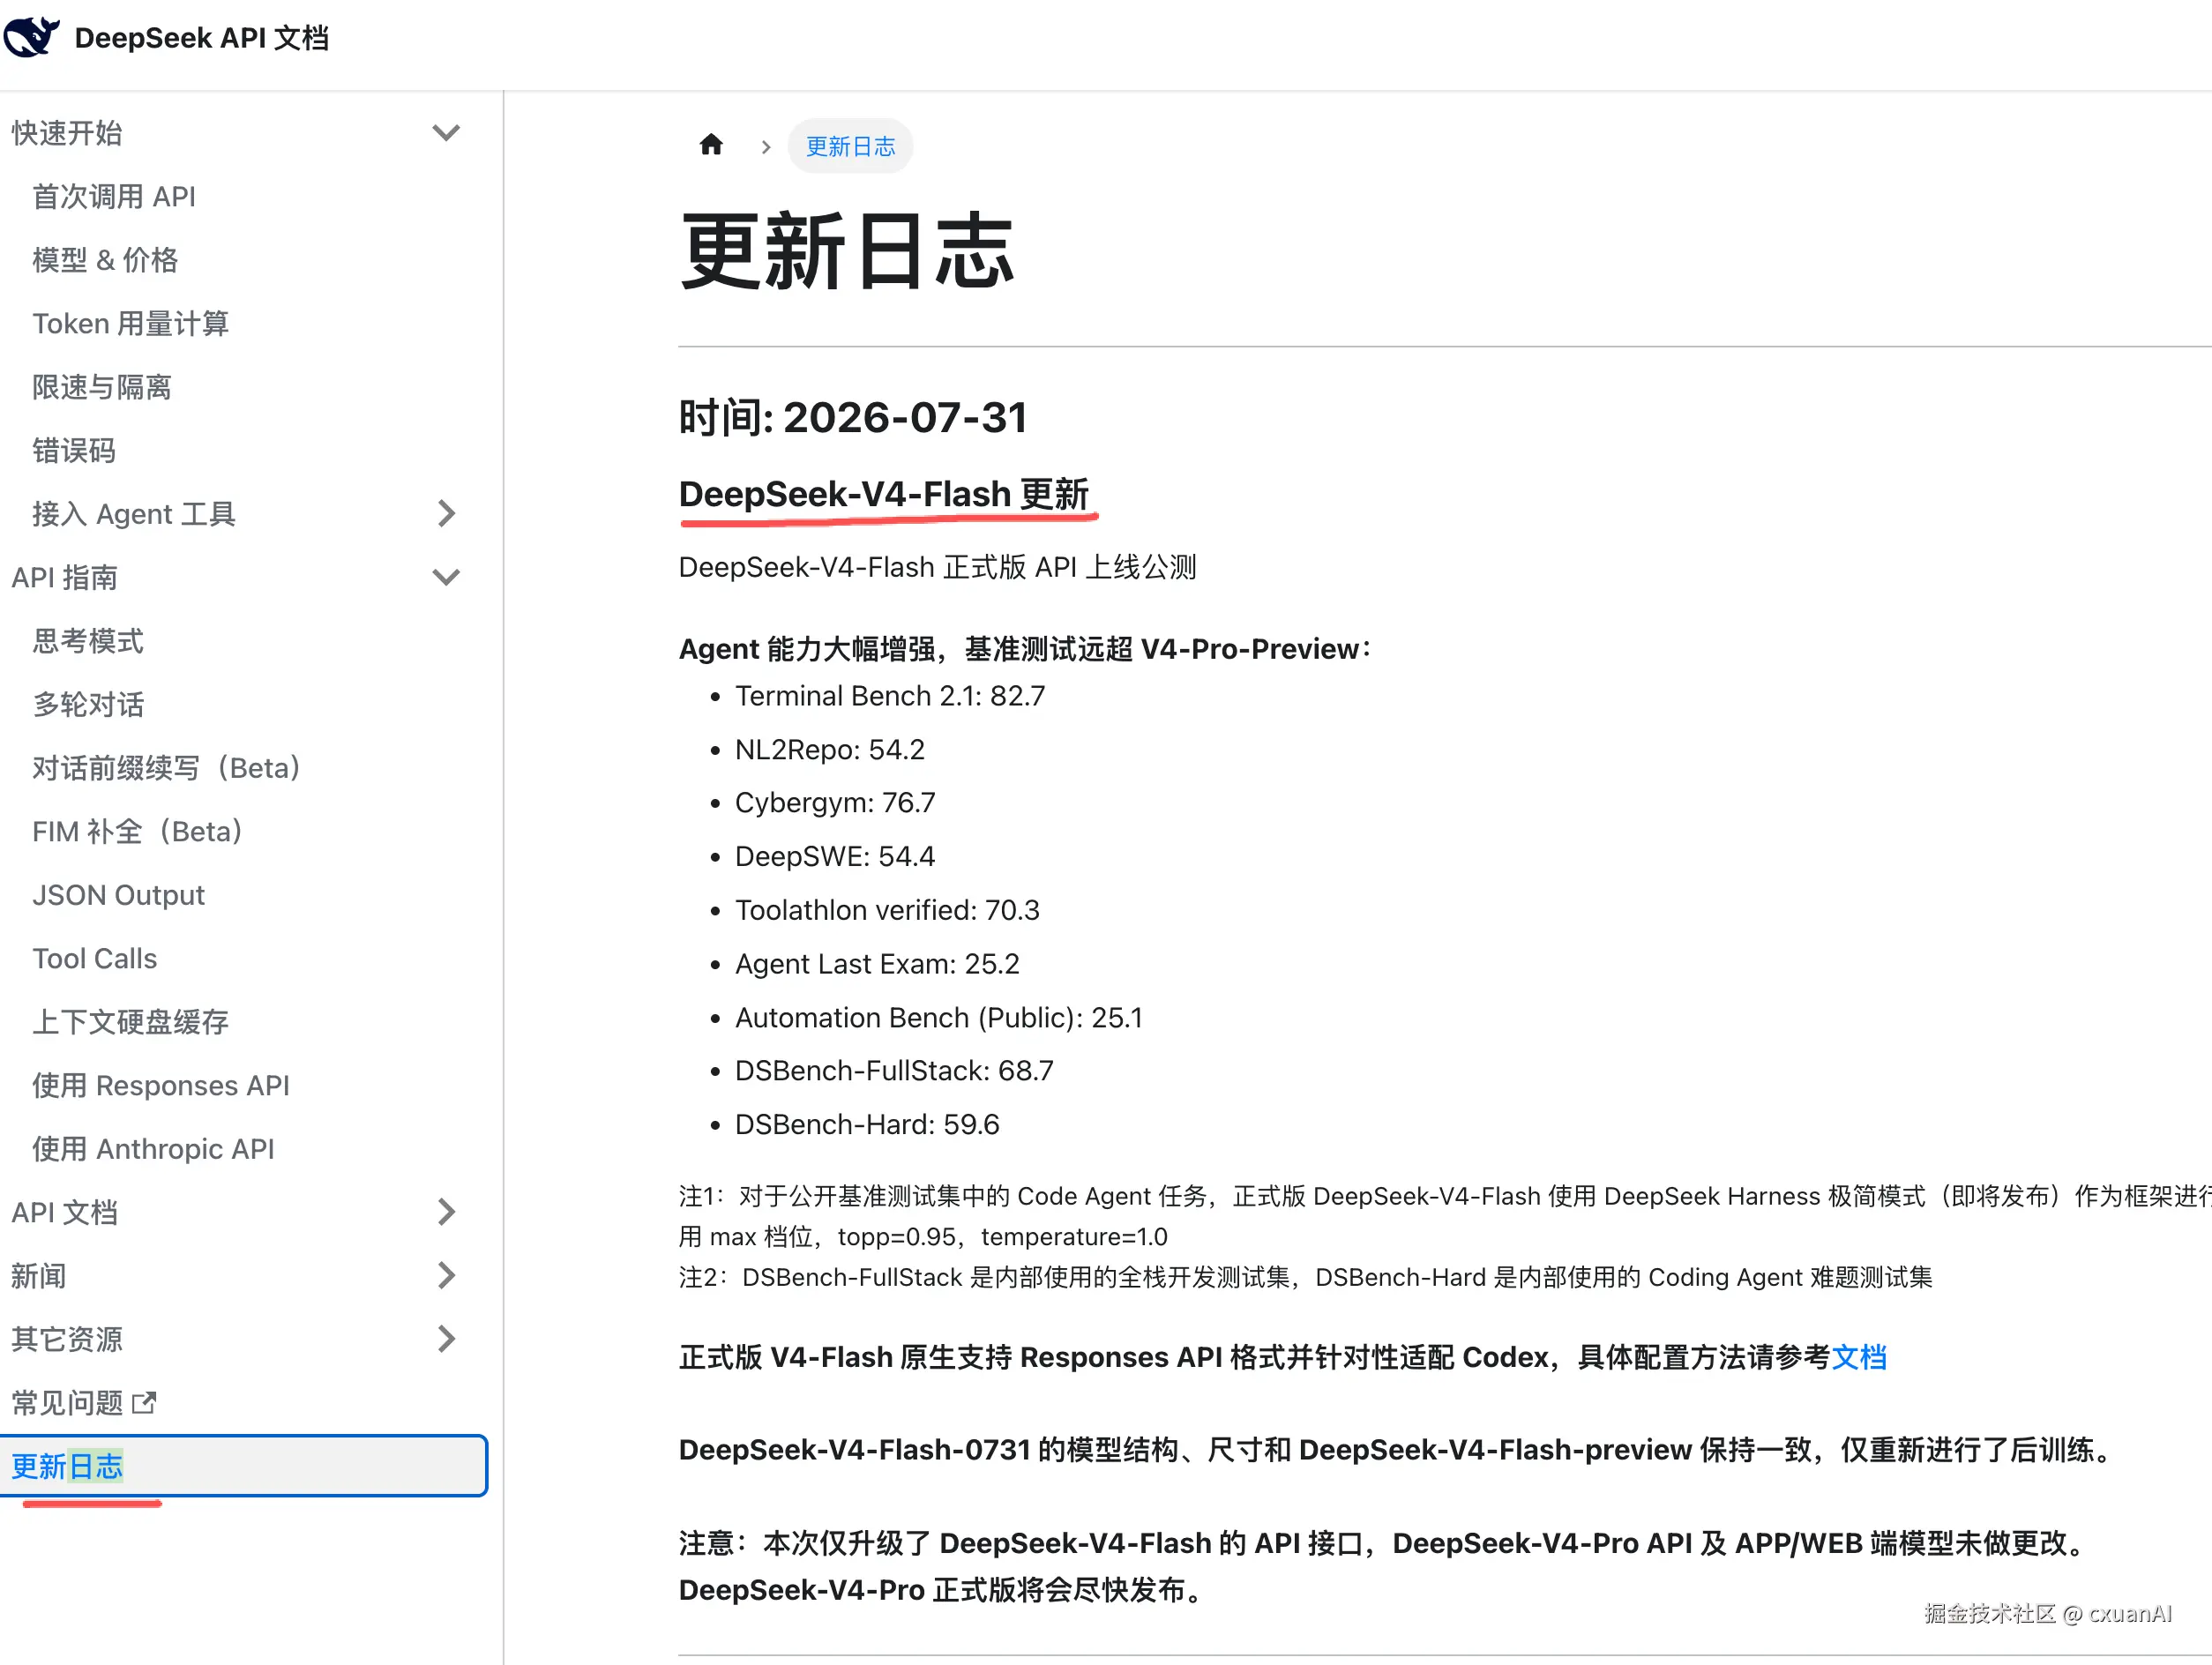The image size is (2212, 1665).
Task: Expand the 接入 Agent 工具 chevron
Action: 446,513
